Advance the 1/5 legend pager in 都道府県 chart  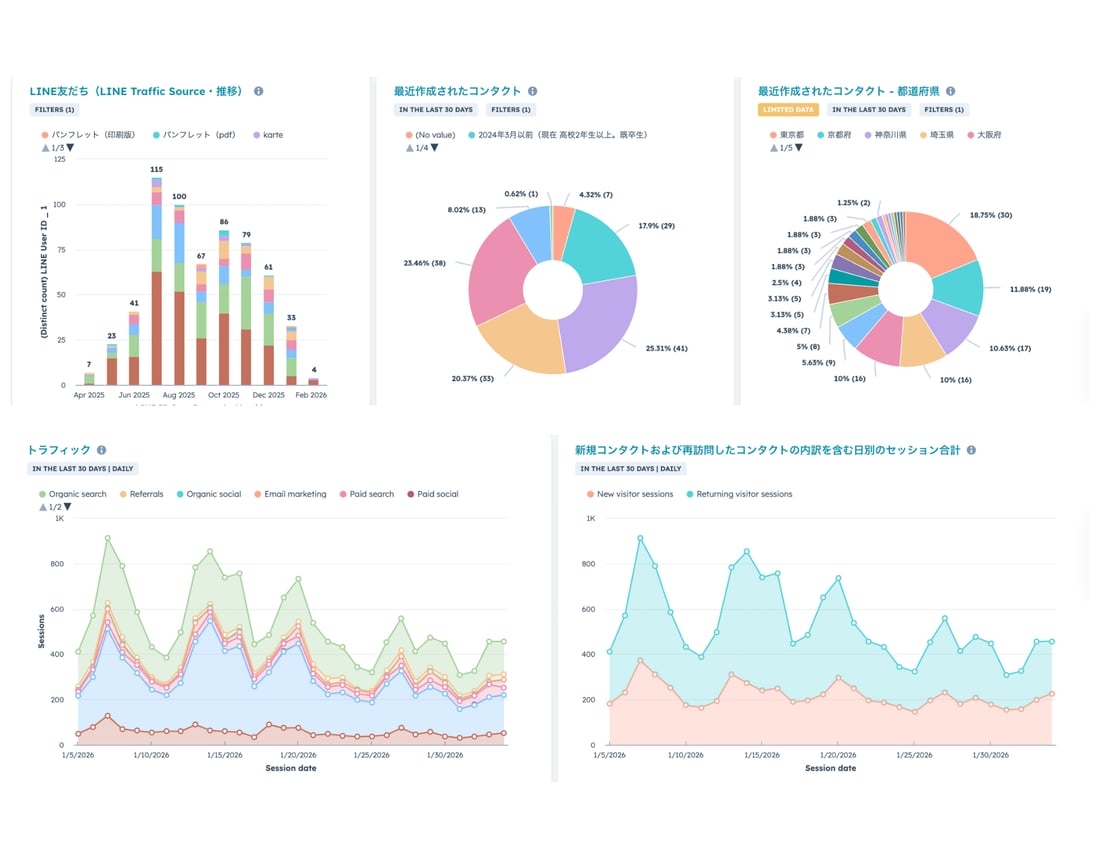click(x=798, y=148)
